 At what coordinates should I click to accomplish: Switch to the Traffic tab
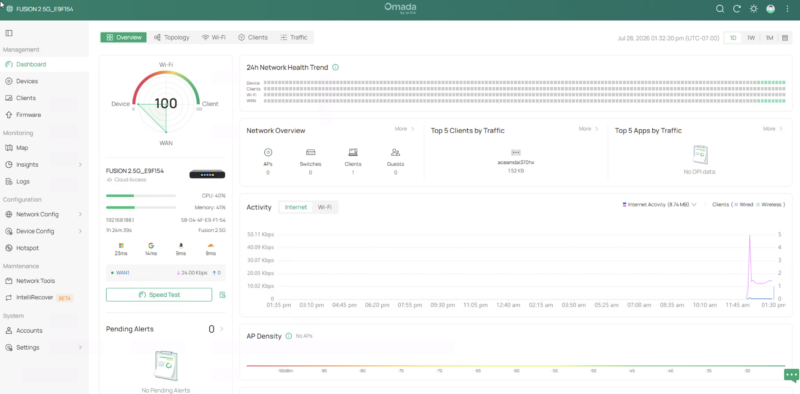coord(294,37)
